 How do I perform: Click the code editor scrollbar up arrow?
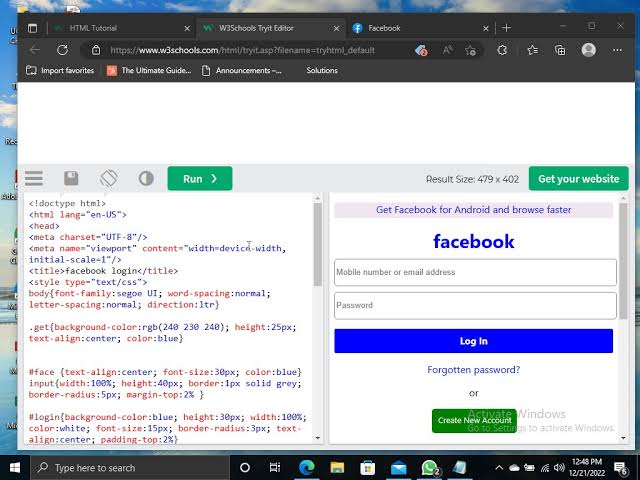tap(318, 198)
